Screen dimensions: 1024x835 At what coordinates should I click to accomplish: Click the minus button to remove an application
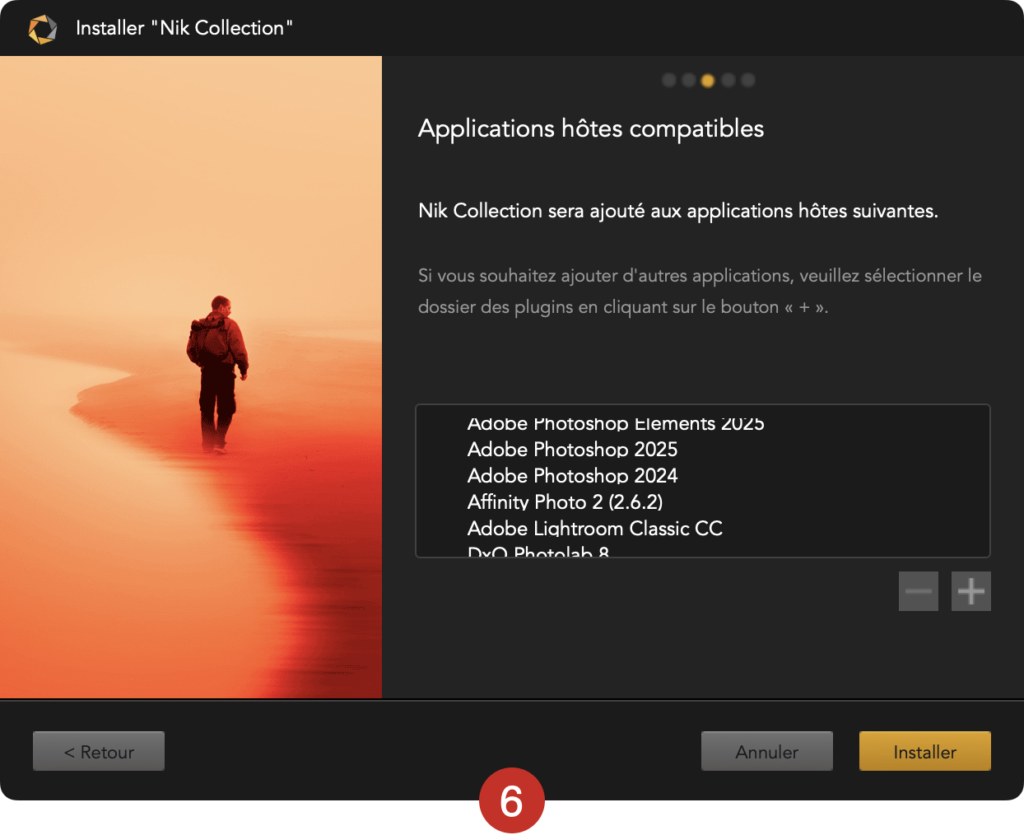click(918, 591)
